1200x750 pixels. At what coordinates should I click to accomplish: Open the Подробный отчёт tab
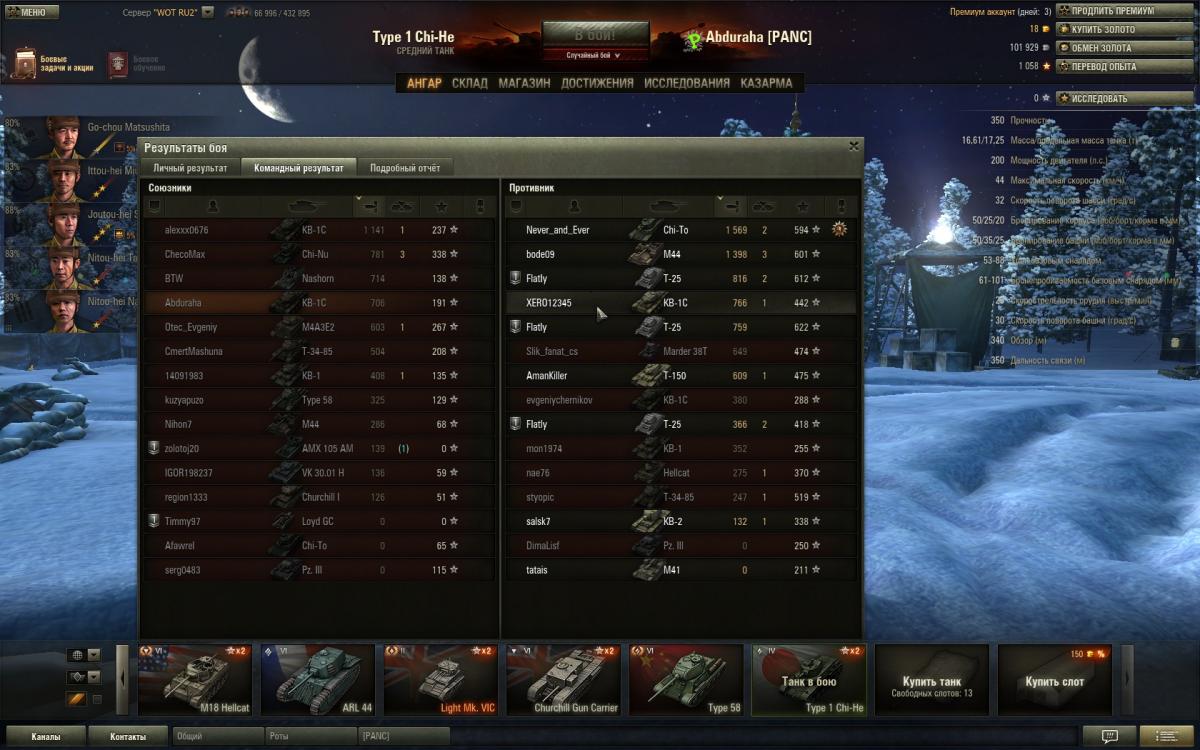click(x=405, y=168)
